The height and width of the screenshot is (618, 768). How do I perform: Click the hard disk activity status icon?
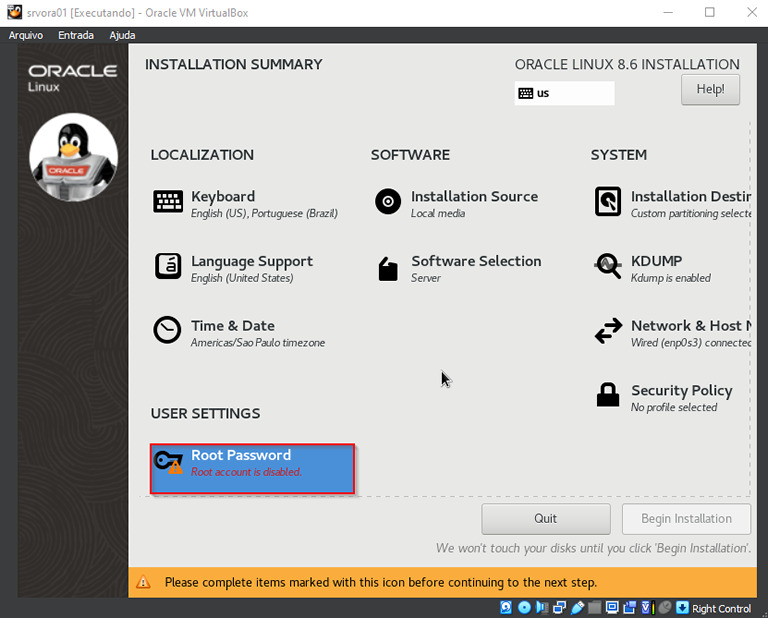[x=506, y=608]
